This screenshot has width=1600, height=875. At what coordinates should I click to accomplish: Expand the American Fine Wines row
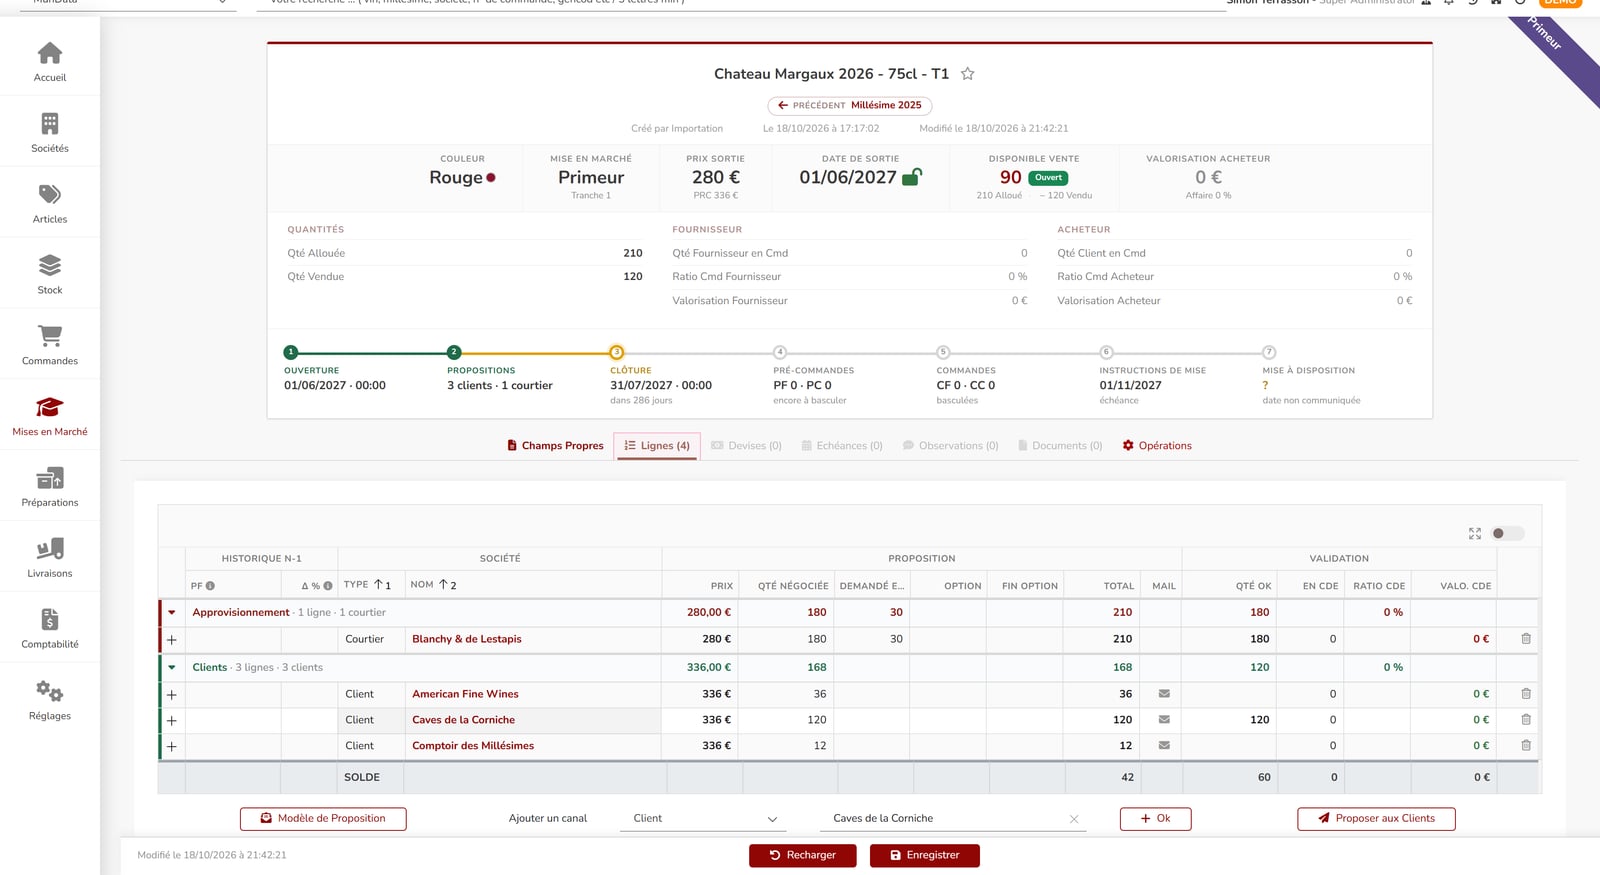172,695
